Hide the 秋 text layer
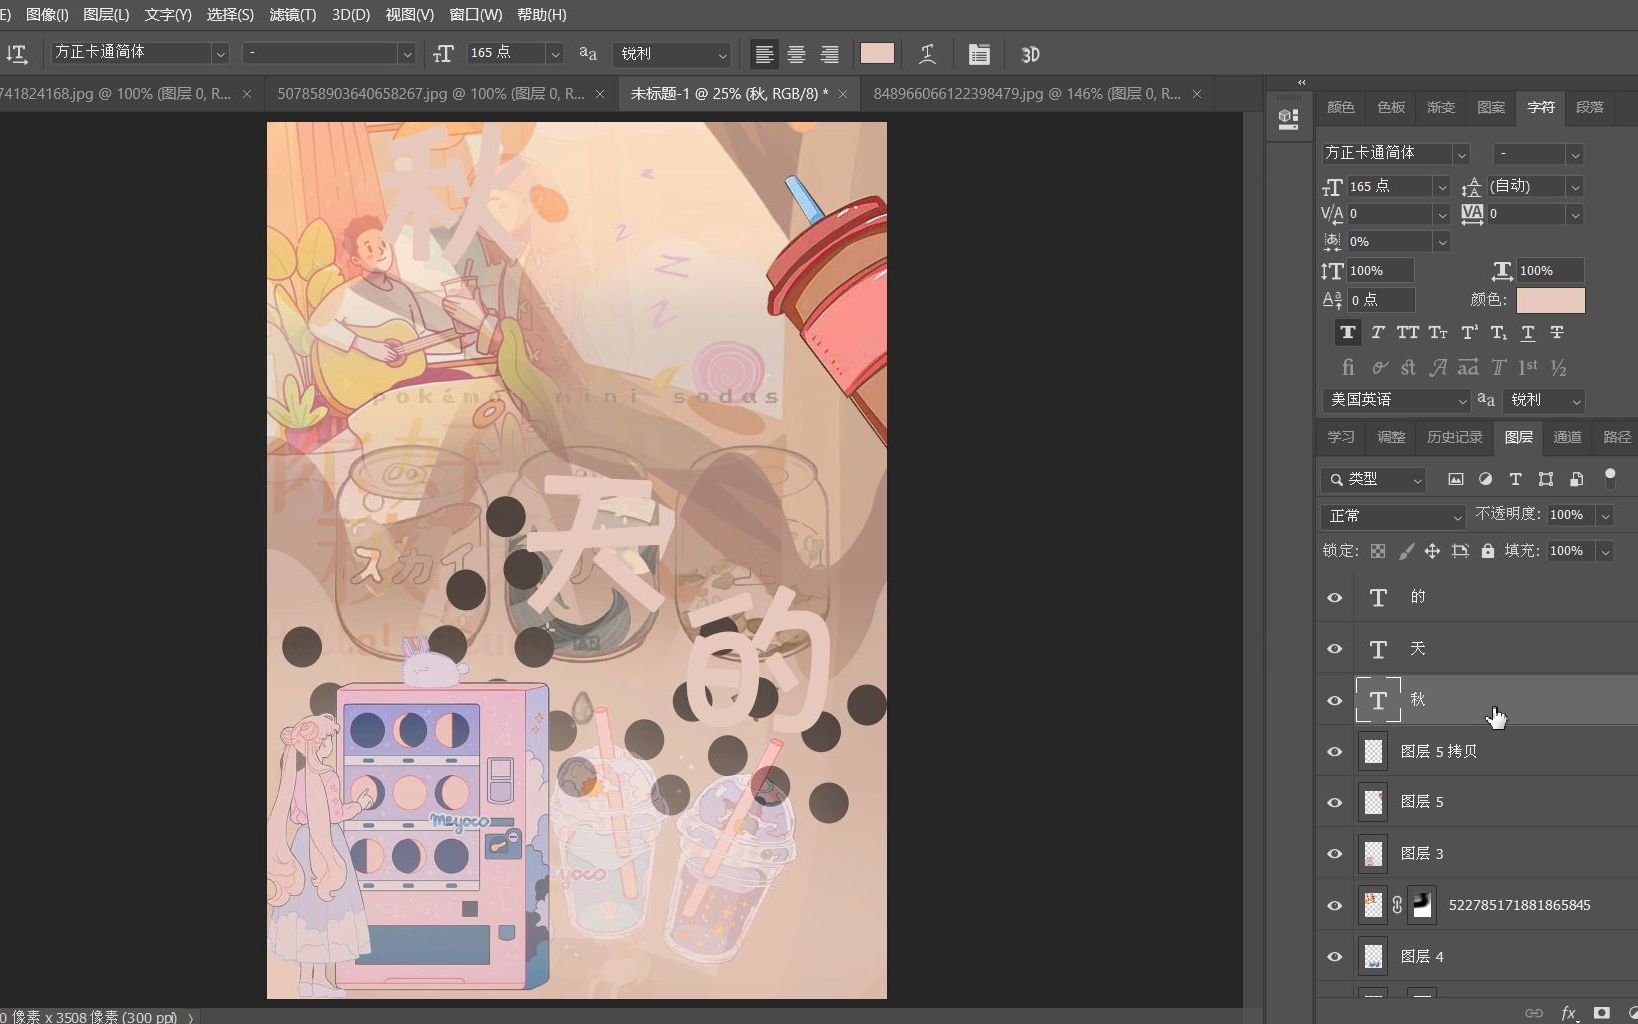The height and width of the screenshot is (1024, 1638). click(1335, 700)
